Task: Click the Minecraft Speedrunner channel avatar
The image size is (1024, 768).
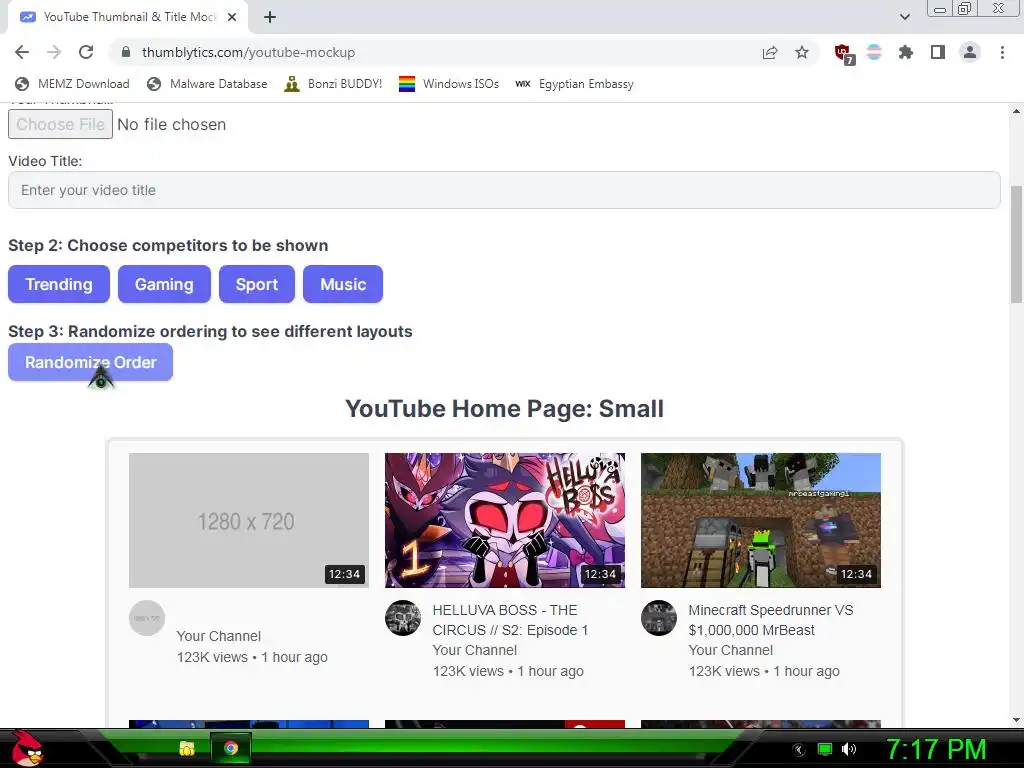Action: 659,618
